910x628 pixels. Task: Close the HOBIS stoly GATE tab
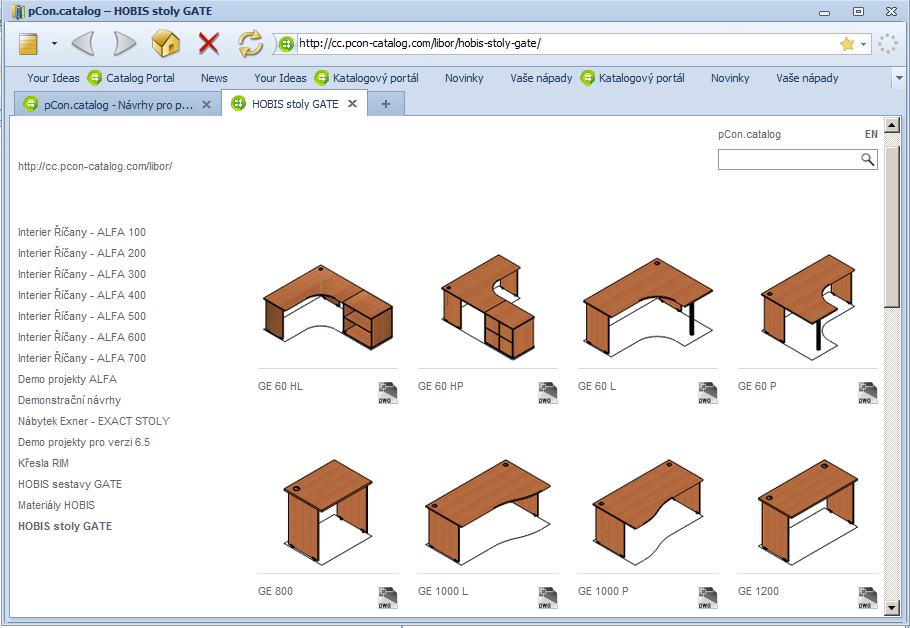(x=352, y=104)
